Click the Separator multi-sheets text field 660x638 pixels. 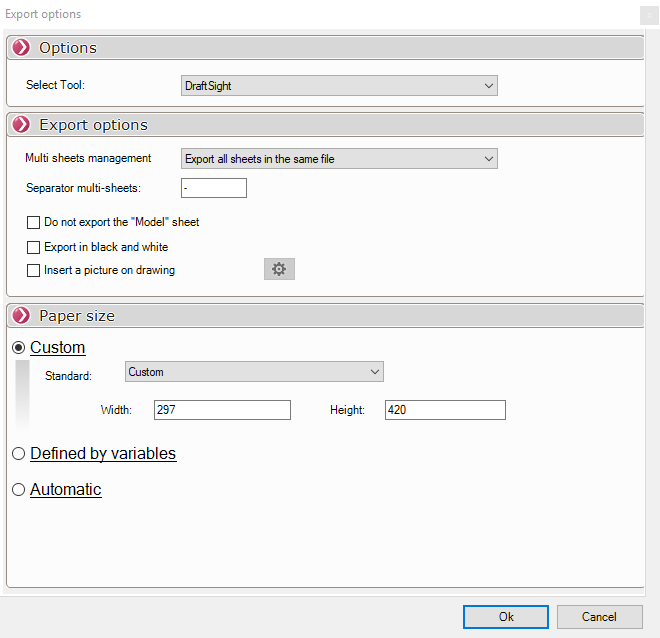point(213,188)
